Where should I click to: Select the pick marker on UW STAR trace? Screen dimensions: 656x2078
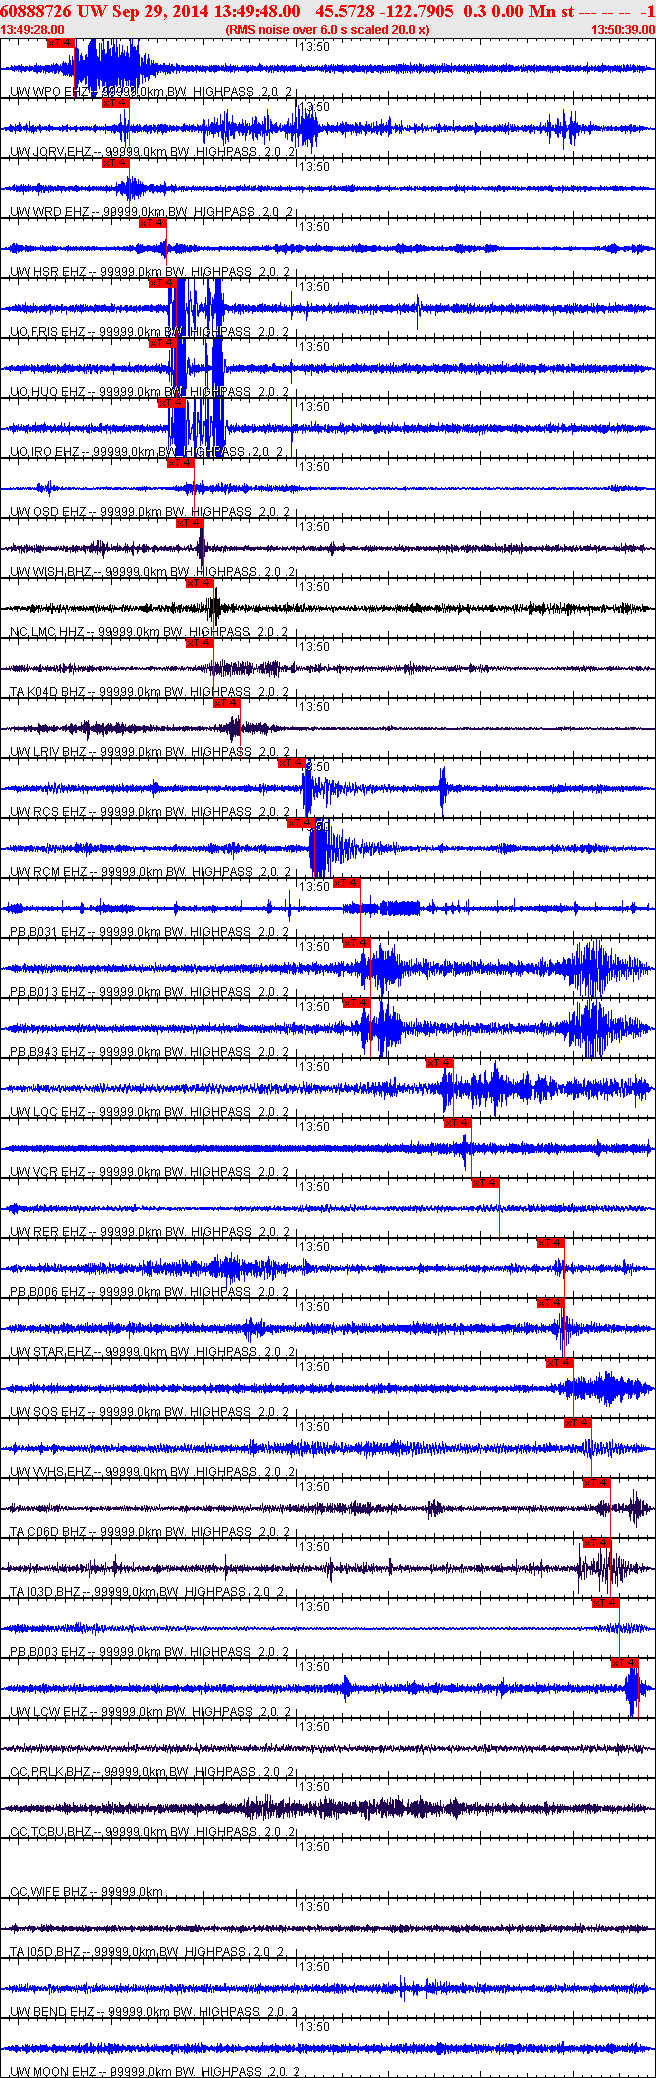550,1303
